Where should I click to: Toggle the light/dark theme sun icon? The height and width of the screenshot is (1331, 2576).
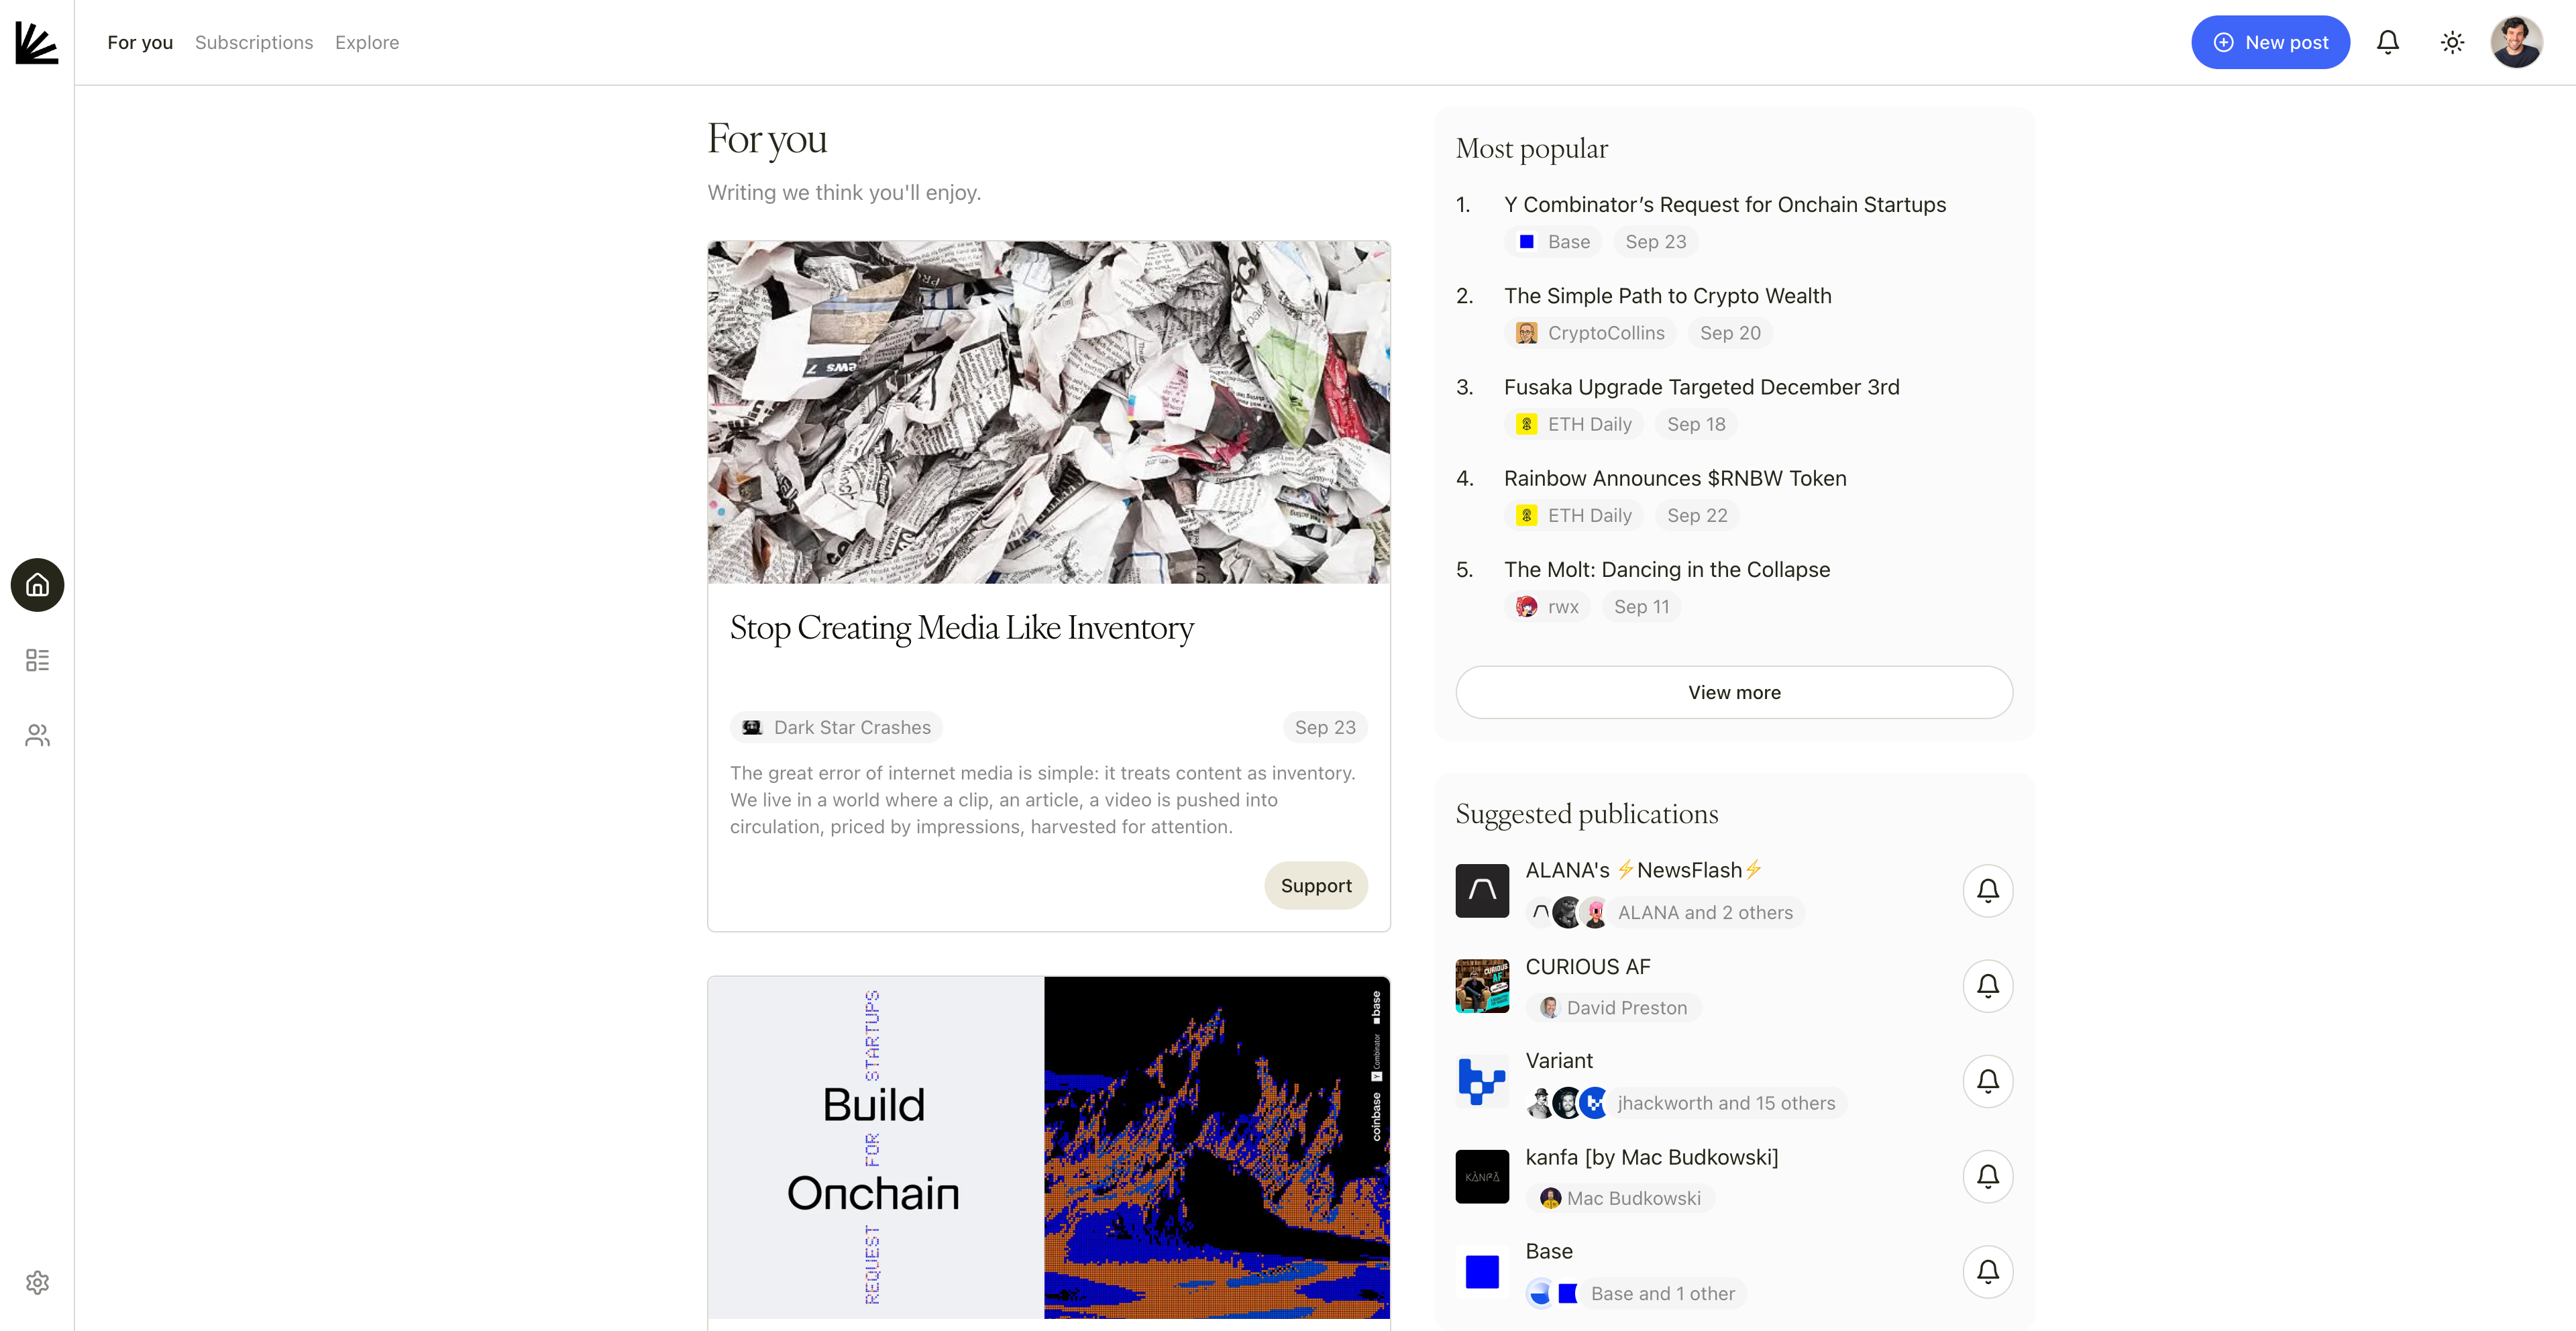click(x=2451, y=42)
